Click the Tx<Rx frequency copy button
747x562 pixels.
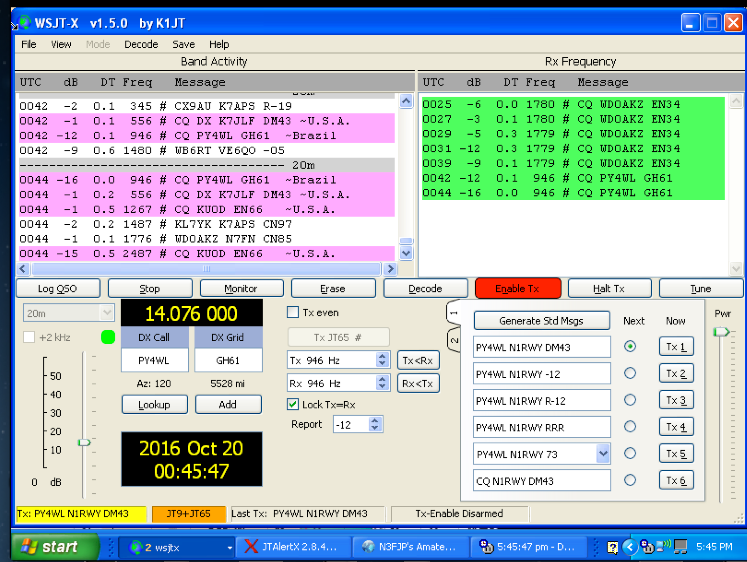click(417, 360)
